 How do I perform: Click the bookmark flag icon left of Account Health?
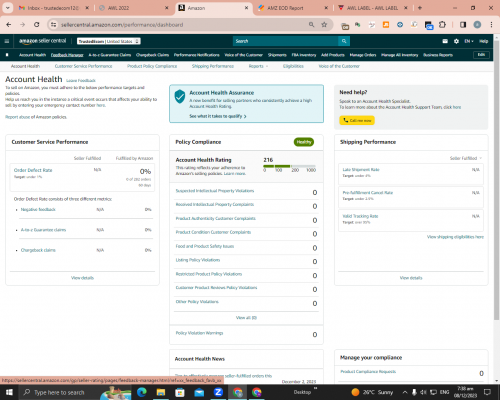tap(7, 55)
